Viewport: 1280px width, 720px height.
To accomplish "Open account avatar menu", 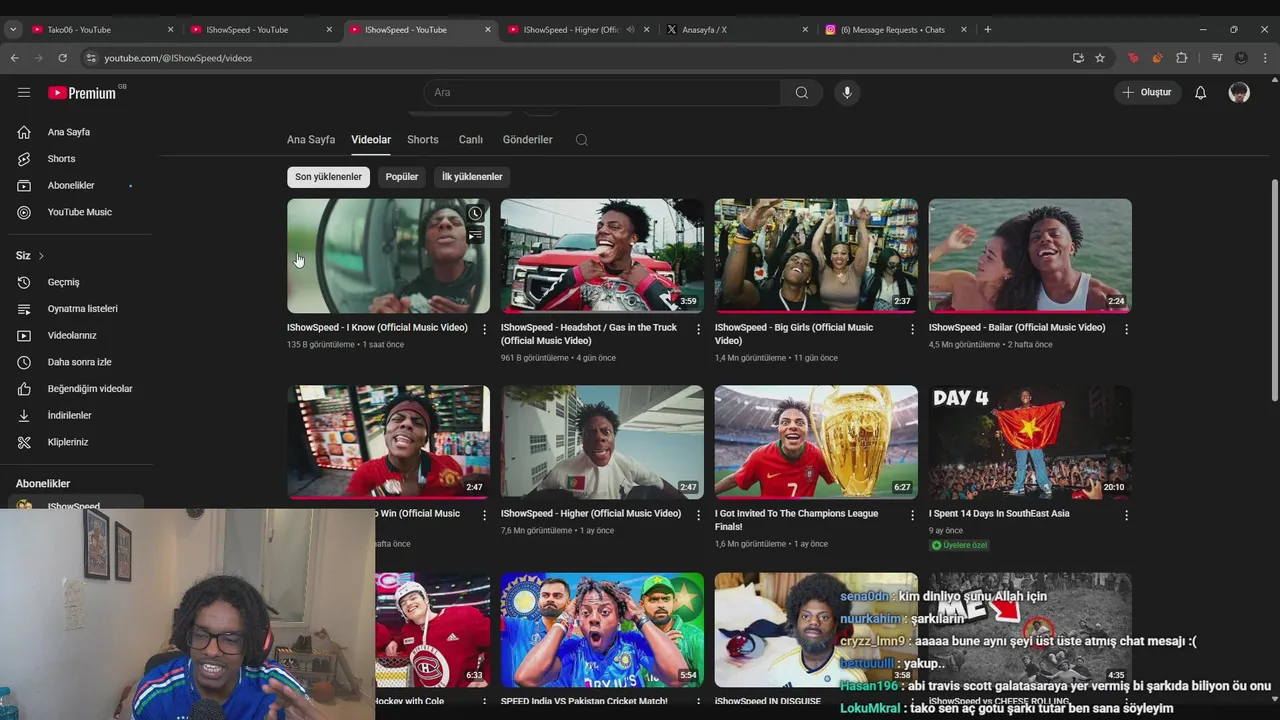I will (x=1239, y=93).
